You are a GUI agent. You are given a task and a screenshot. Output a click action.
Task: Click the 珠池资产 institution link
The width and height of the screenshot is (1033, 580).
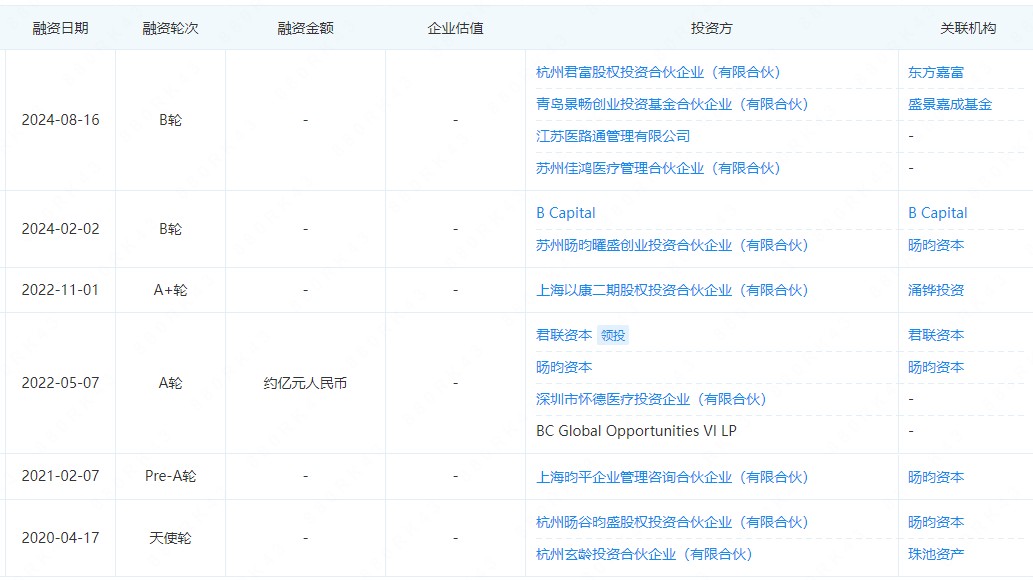[x=936, y=554]
